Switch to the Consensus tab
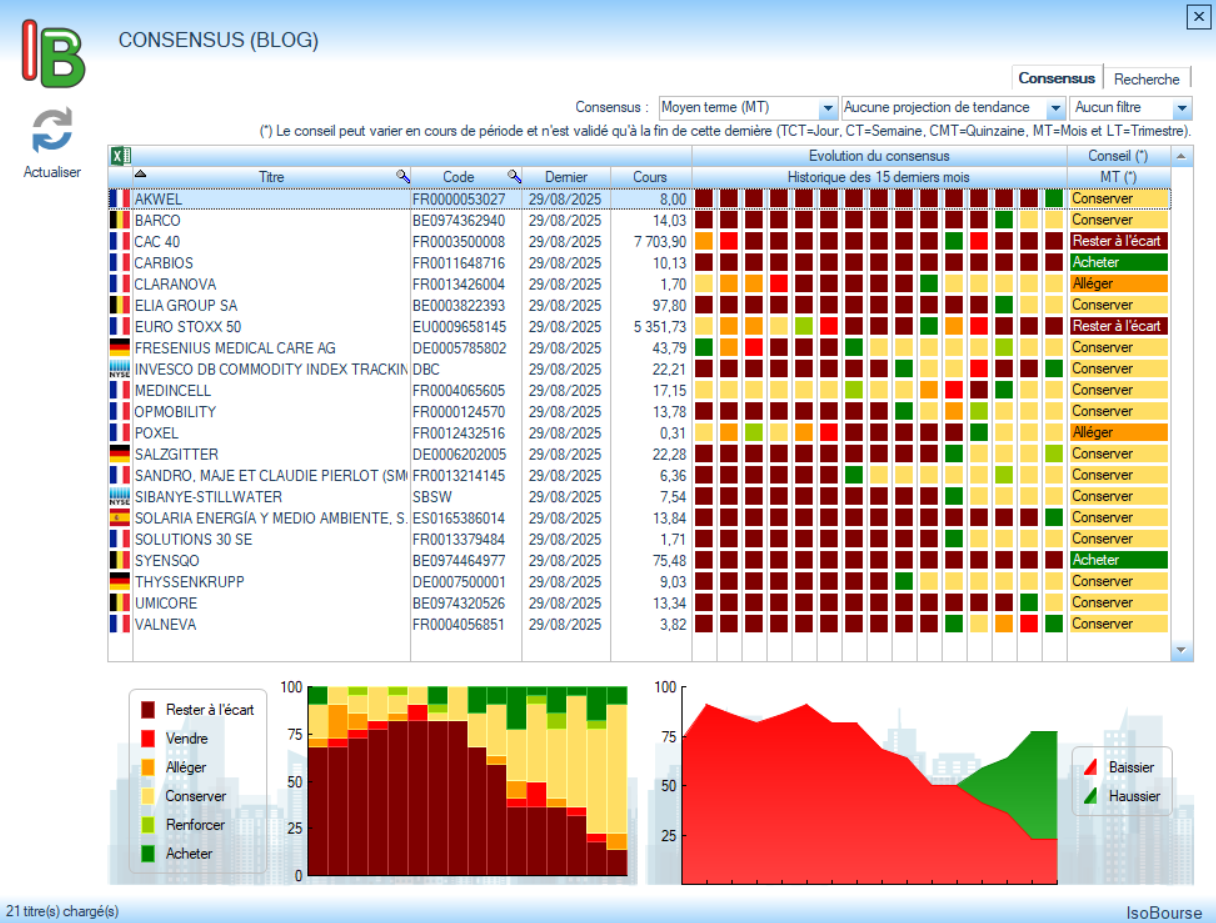Image resolution: width=1216 pixels, height=923 pixels. [x=1057, y=78]
